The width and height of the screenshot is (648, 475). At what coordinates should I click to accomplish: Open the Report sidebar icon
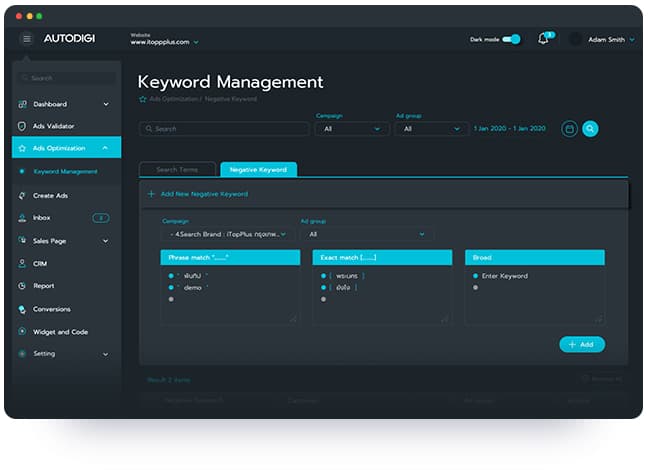point(22,286)
